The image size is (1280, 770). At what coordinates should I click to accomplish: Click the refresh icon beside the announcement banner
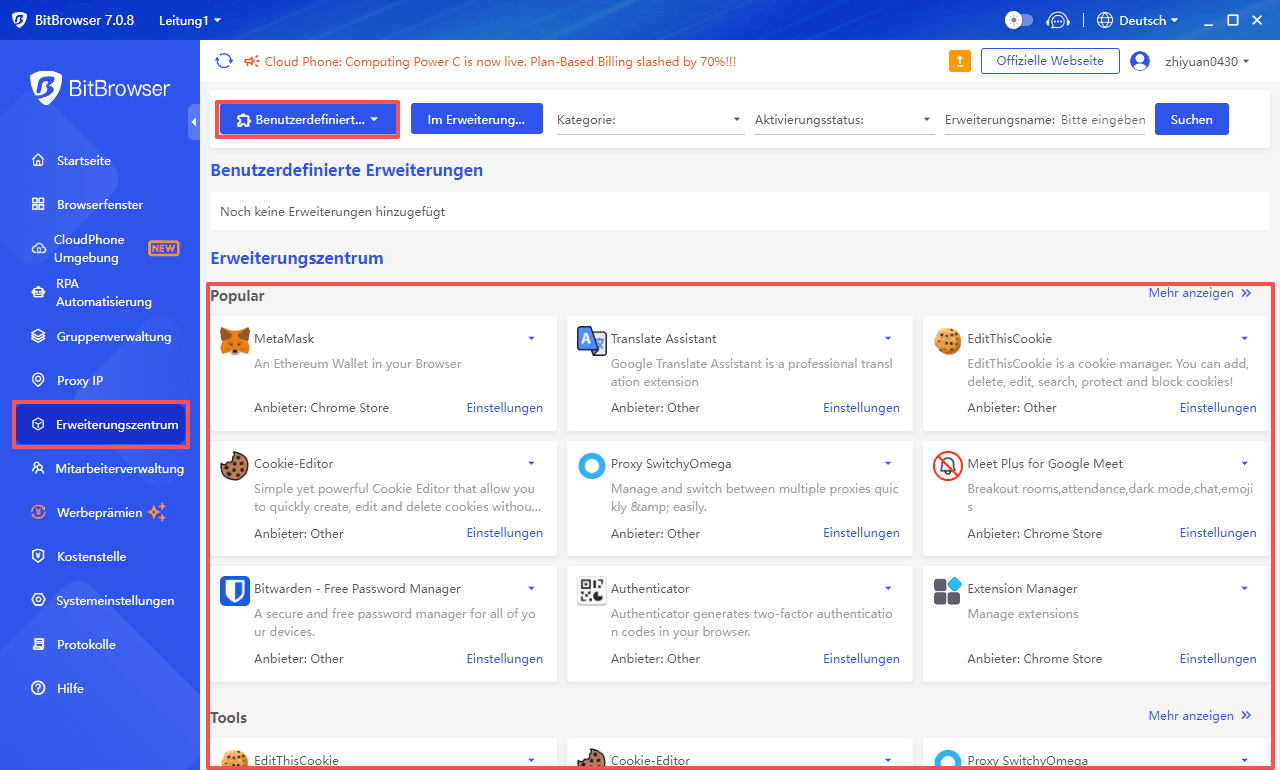click(x=224, y=60)
